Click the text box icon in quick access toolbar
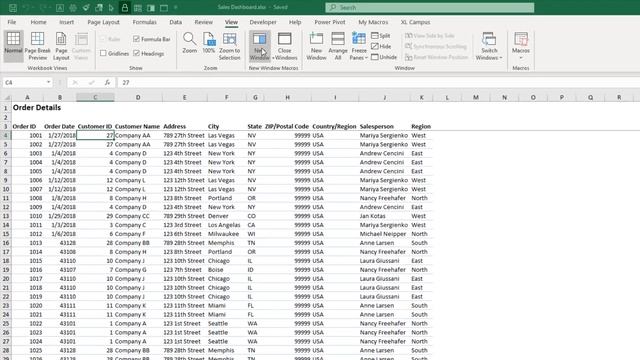The height and width of the screenshot is (360, 640). click(60, 8)
